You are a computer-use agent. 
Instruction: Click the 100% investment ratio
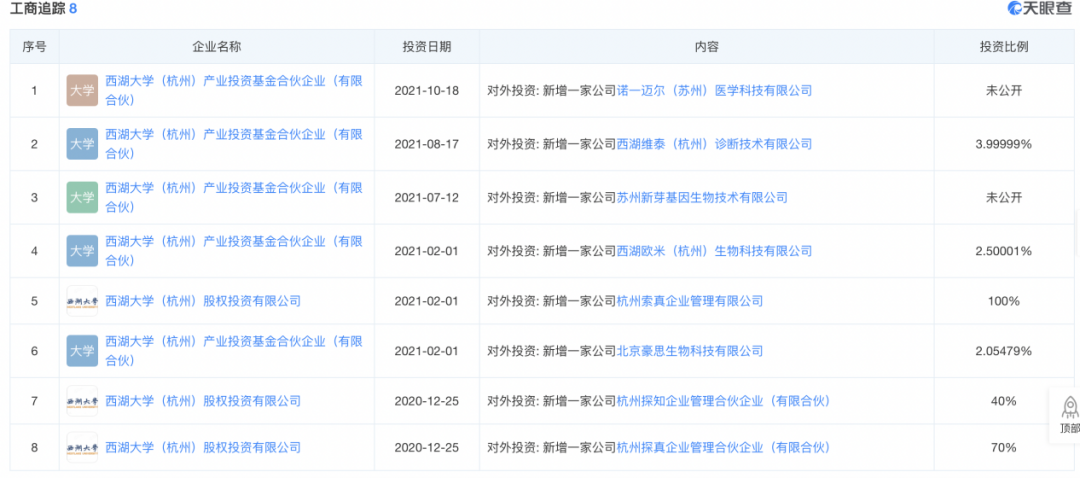click(1004, 301)
